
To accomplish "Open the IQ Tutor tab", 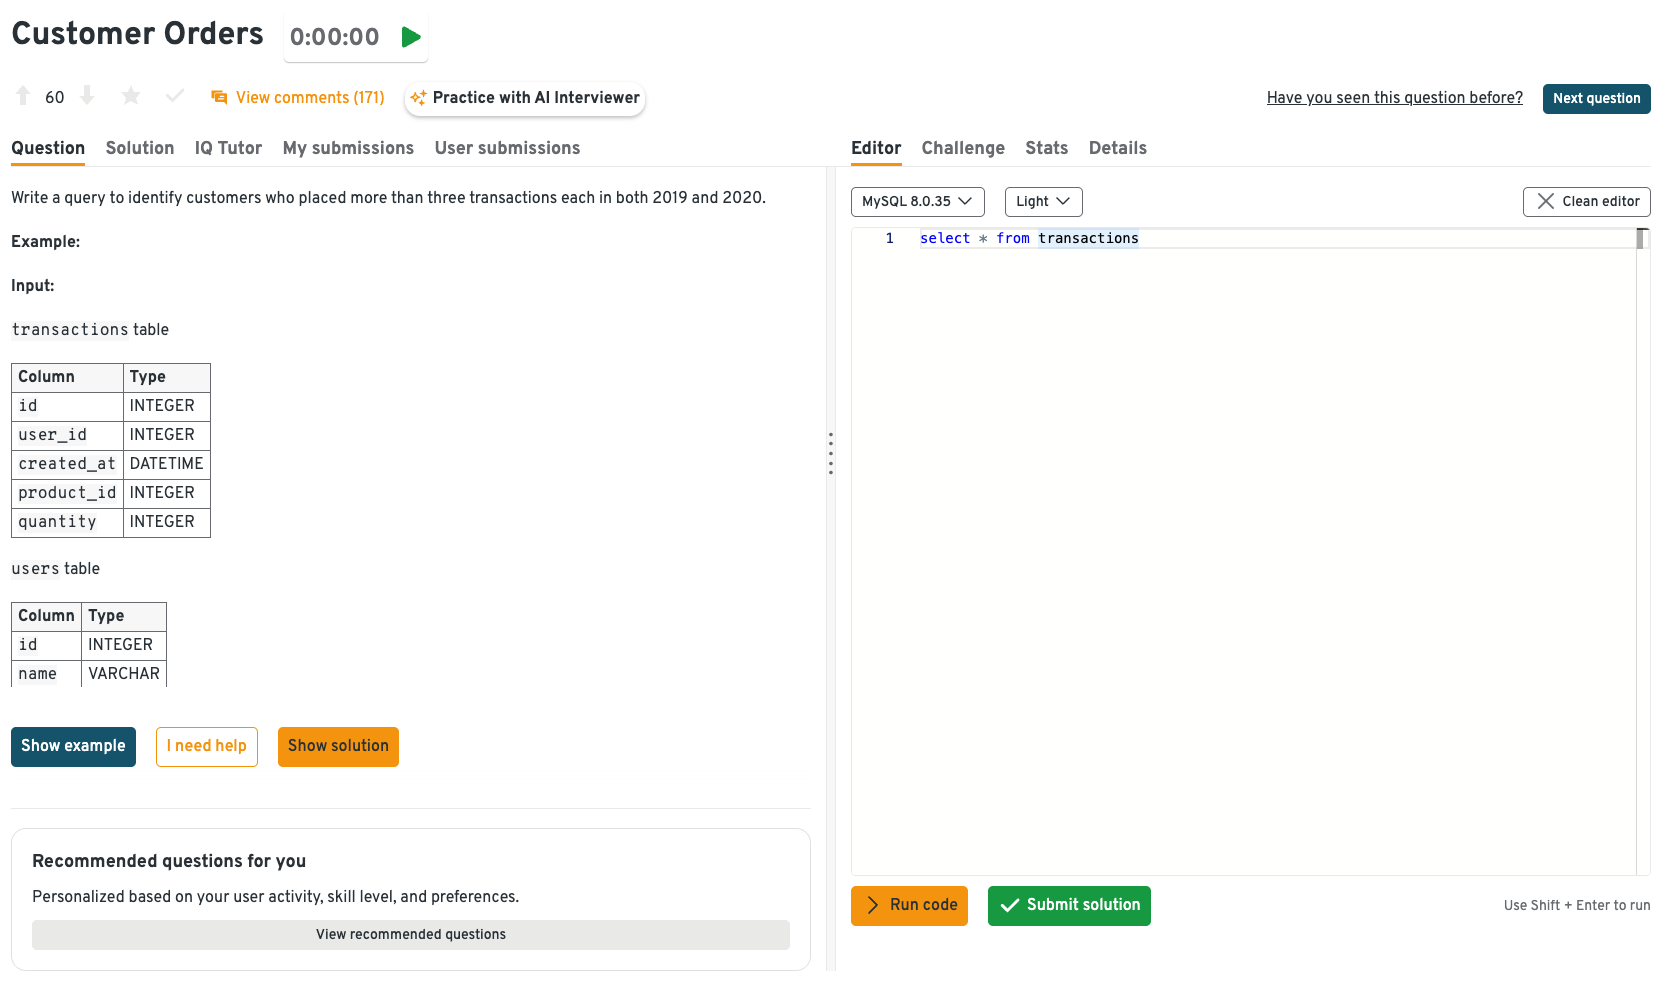I will (x=228, y=148).
